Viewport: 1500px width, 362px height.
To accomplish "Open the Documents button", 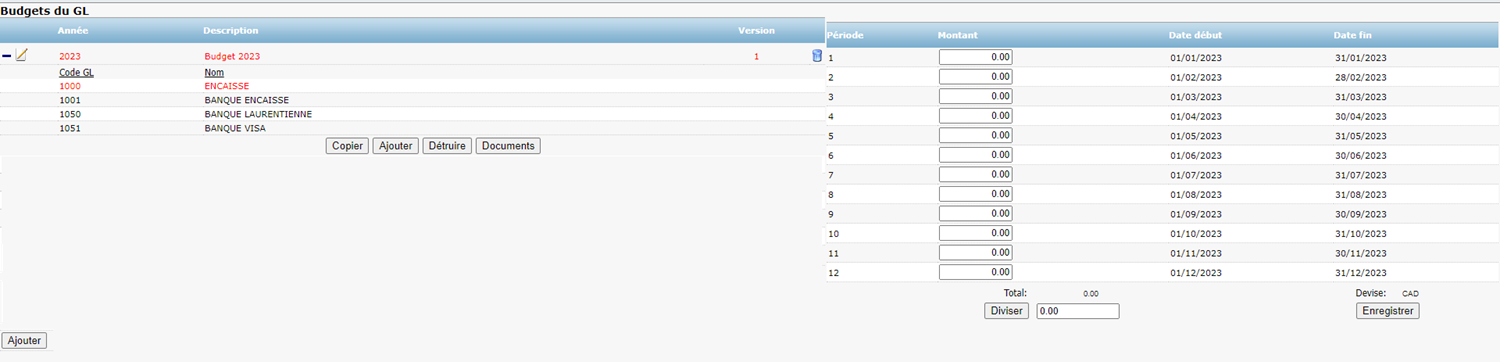I will pos(508,146).
